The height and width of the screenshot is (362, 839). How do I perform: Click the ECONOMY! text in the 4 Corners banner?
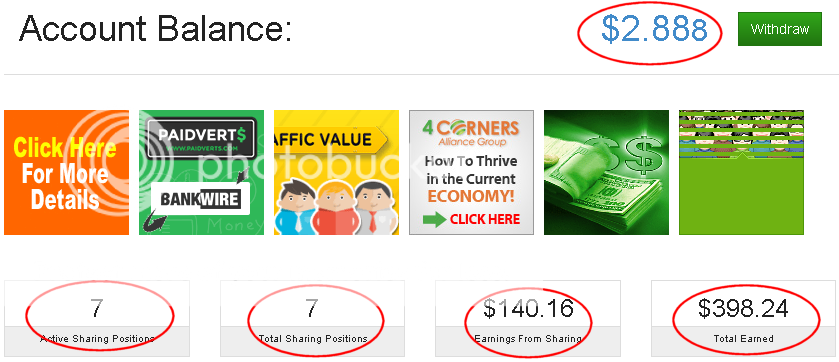click(471, 196)
